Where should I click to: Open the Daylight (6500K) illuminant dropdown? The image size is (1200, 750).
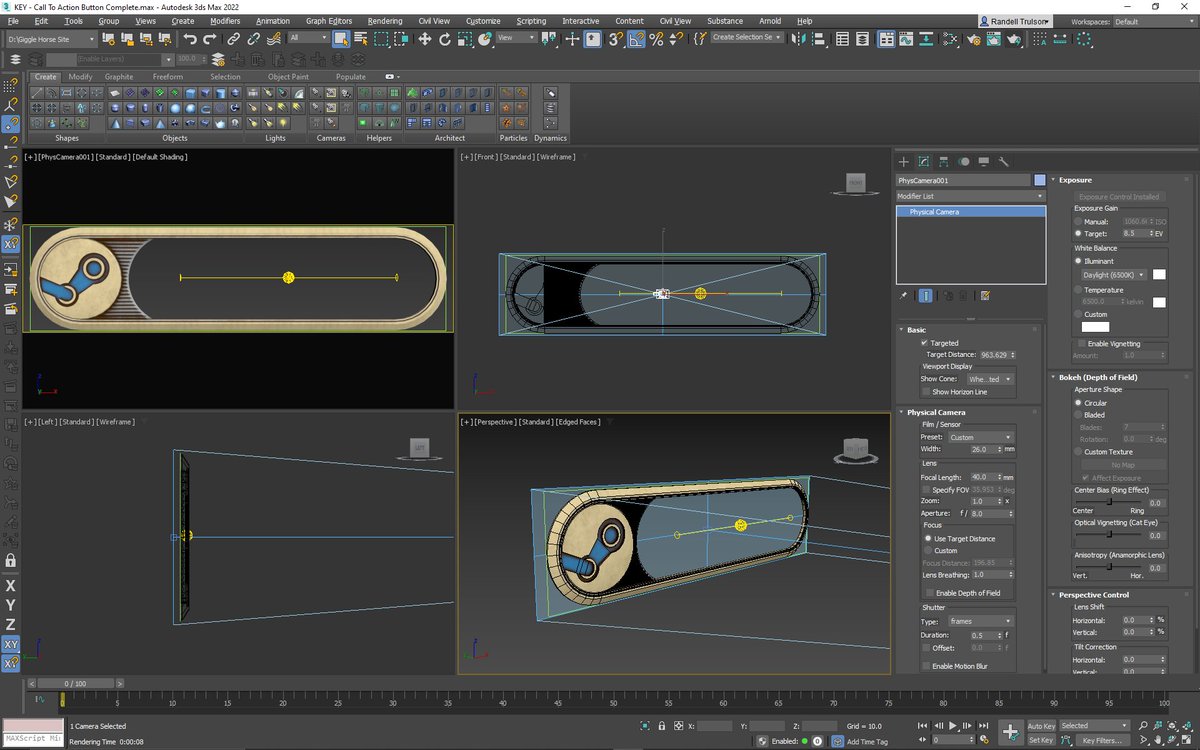(x=1114, y=274)
